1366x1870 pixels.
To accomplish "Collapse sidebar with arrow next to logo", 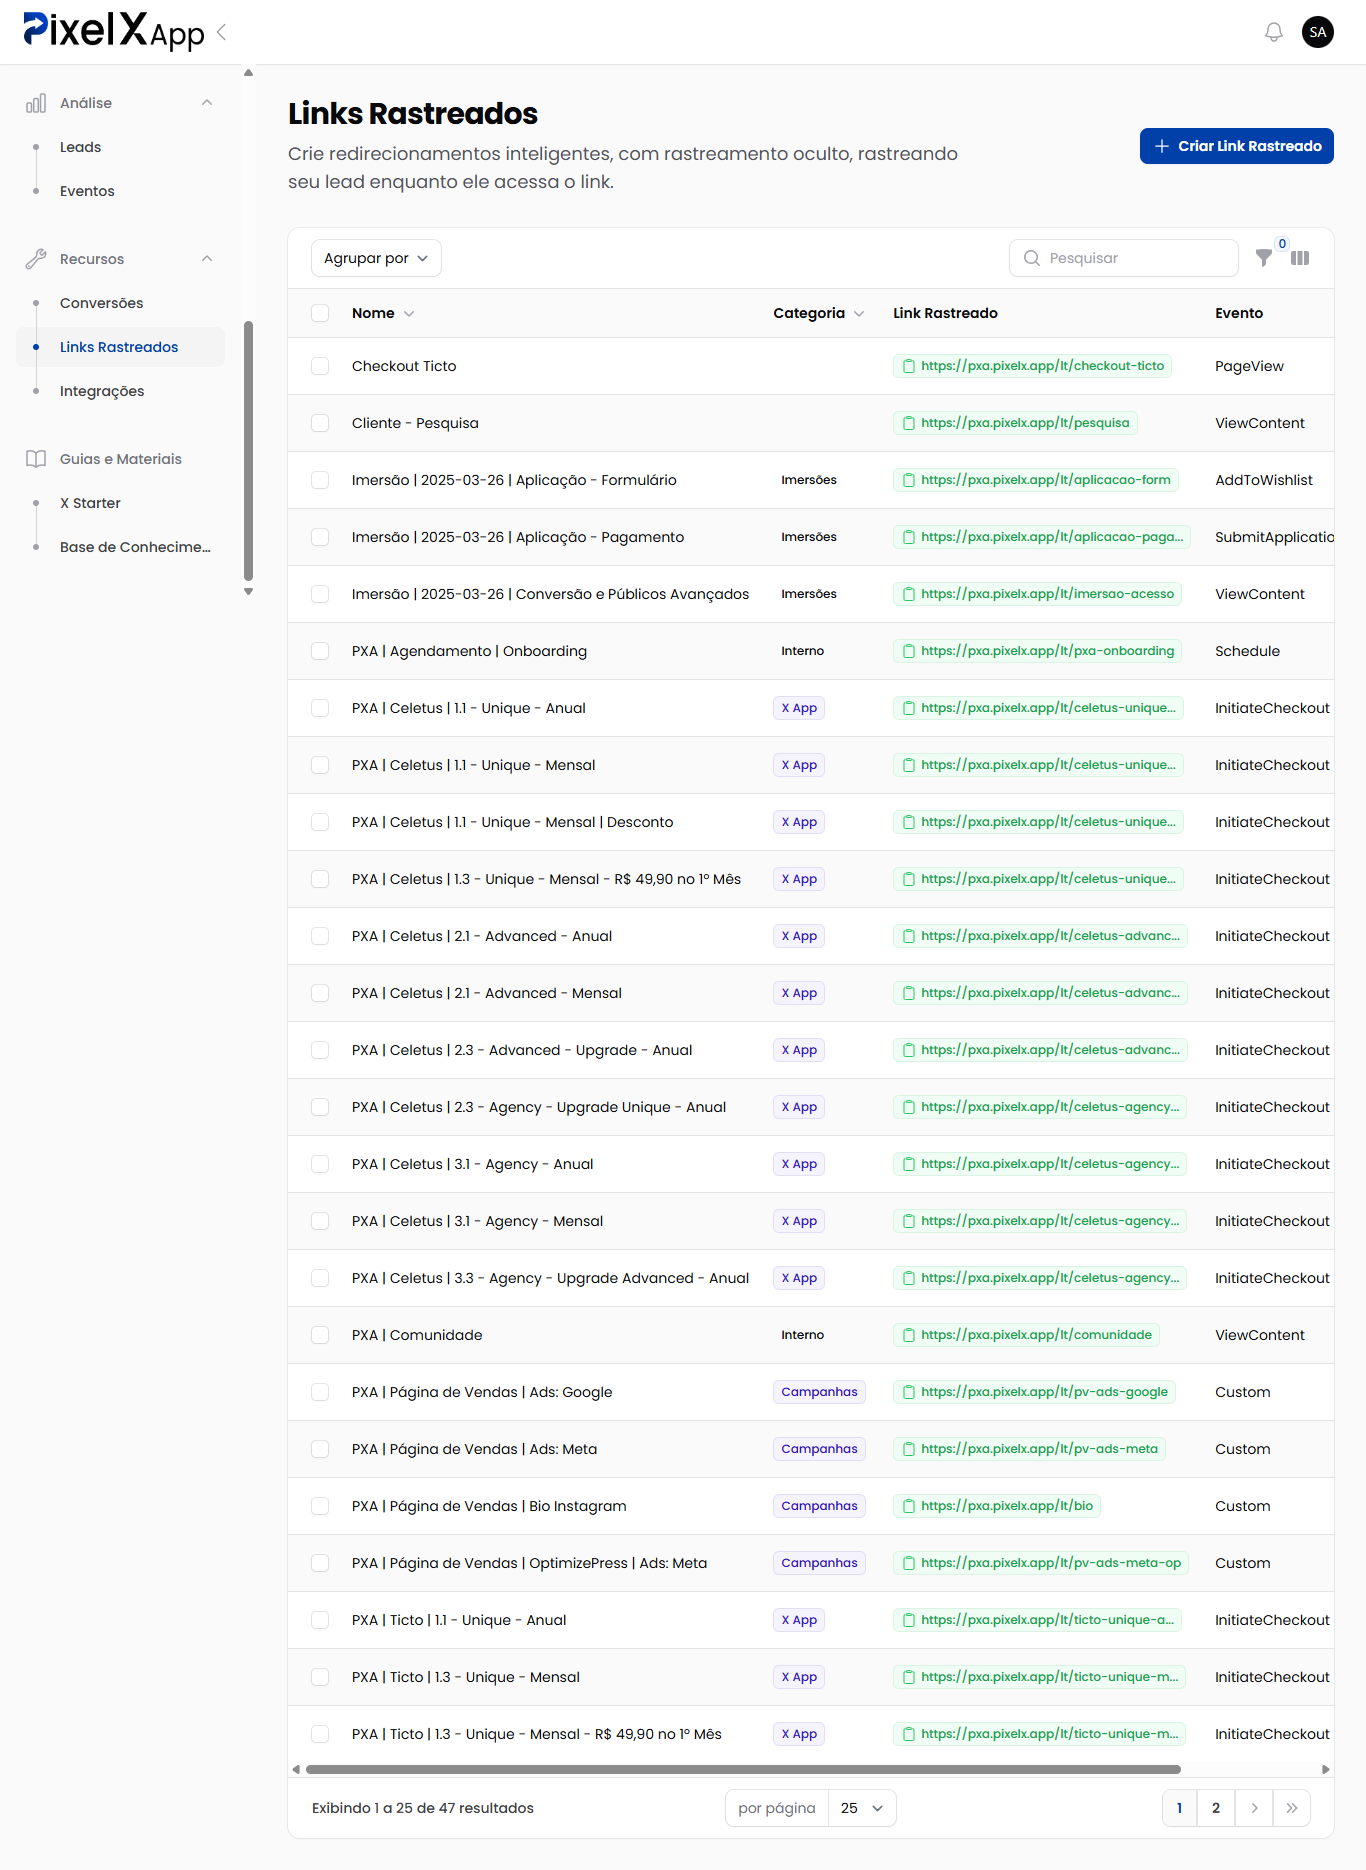I will 221,32.
